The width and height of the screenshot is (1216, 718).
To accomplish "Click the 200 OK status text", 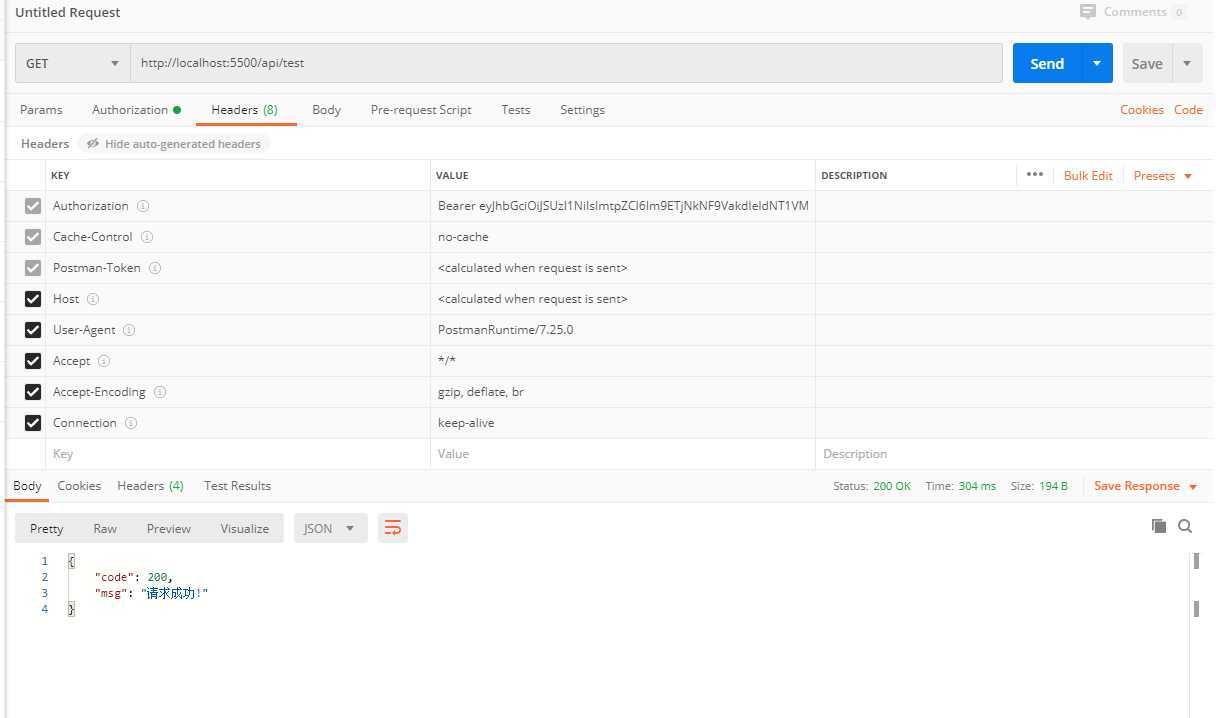I will tap(891, 486).
